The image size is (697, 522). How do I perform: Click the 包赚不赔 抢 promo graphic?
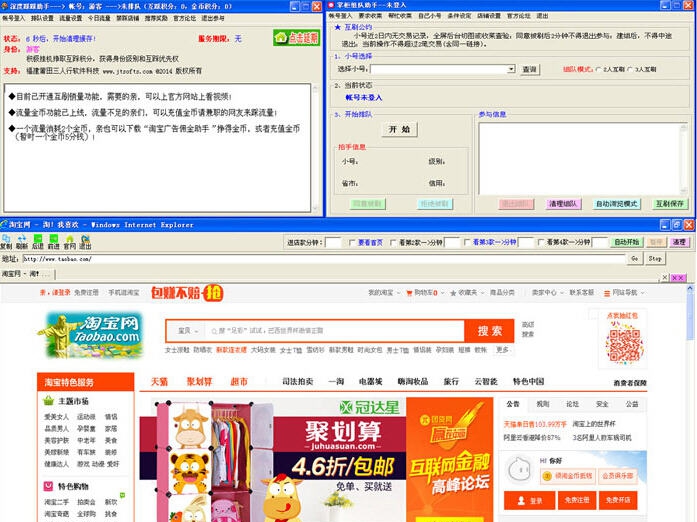pos(187,293)
